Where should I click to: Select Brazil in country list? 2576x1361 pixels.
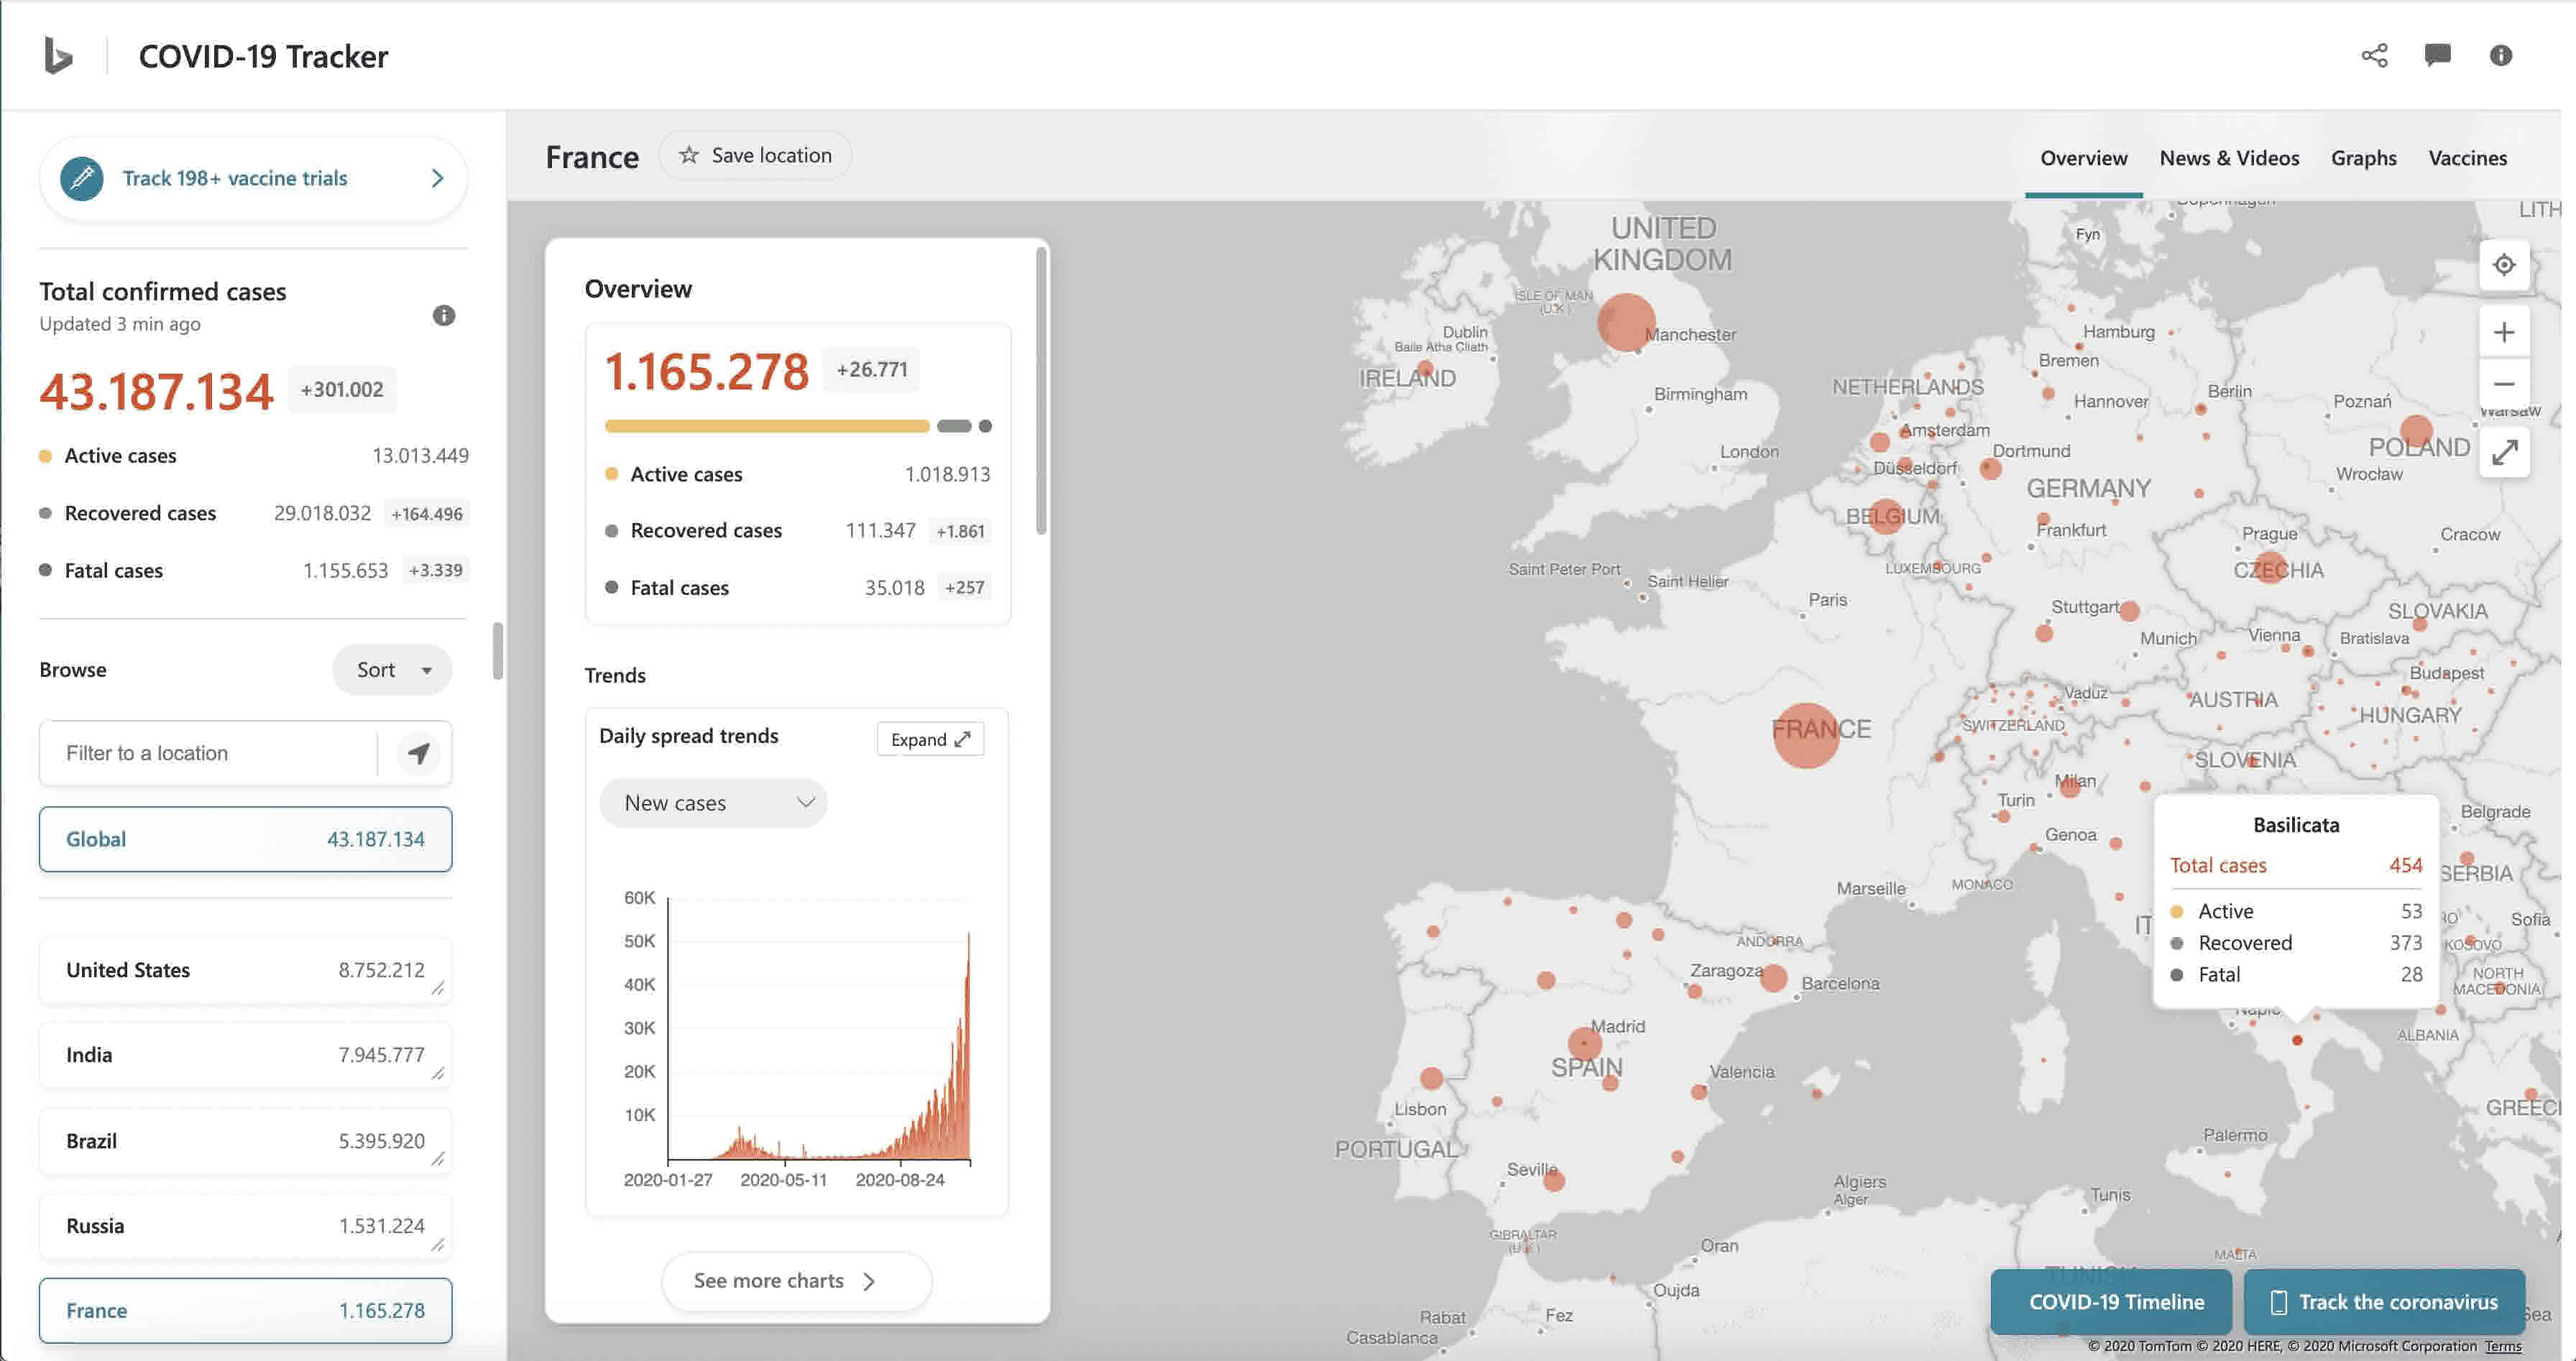[246, 1141]
